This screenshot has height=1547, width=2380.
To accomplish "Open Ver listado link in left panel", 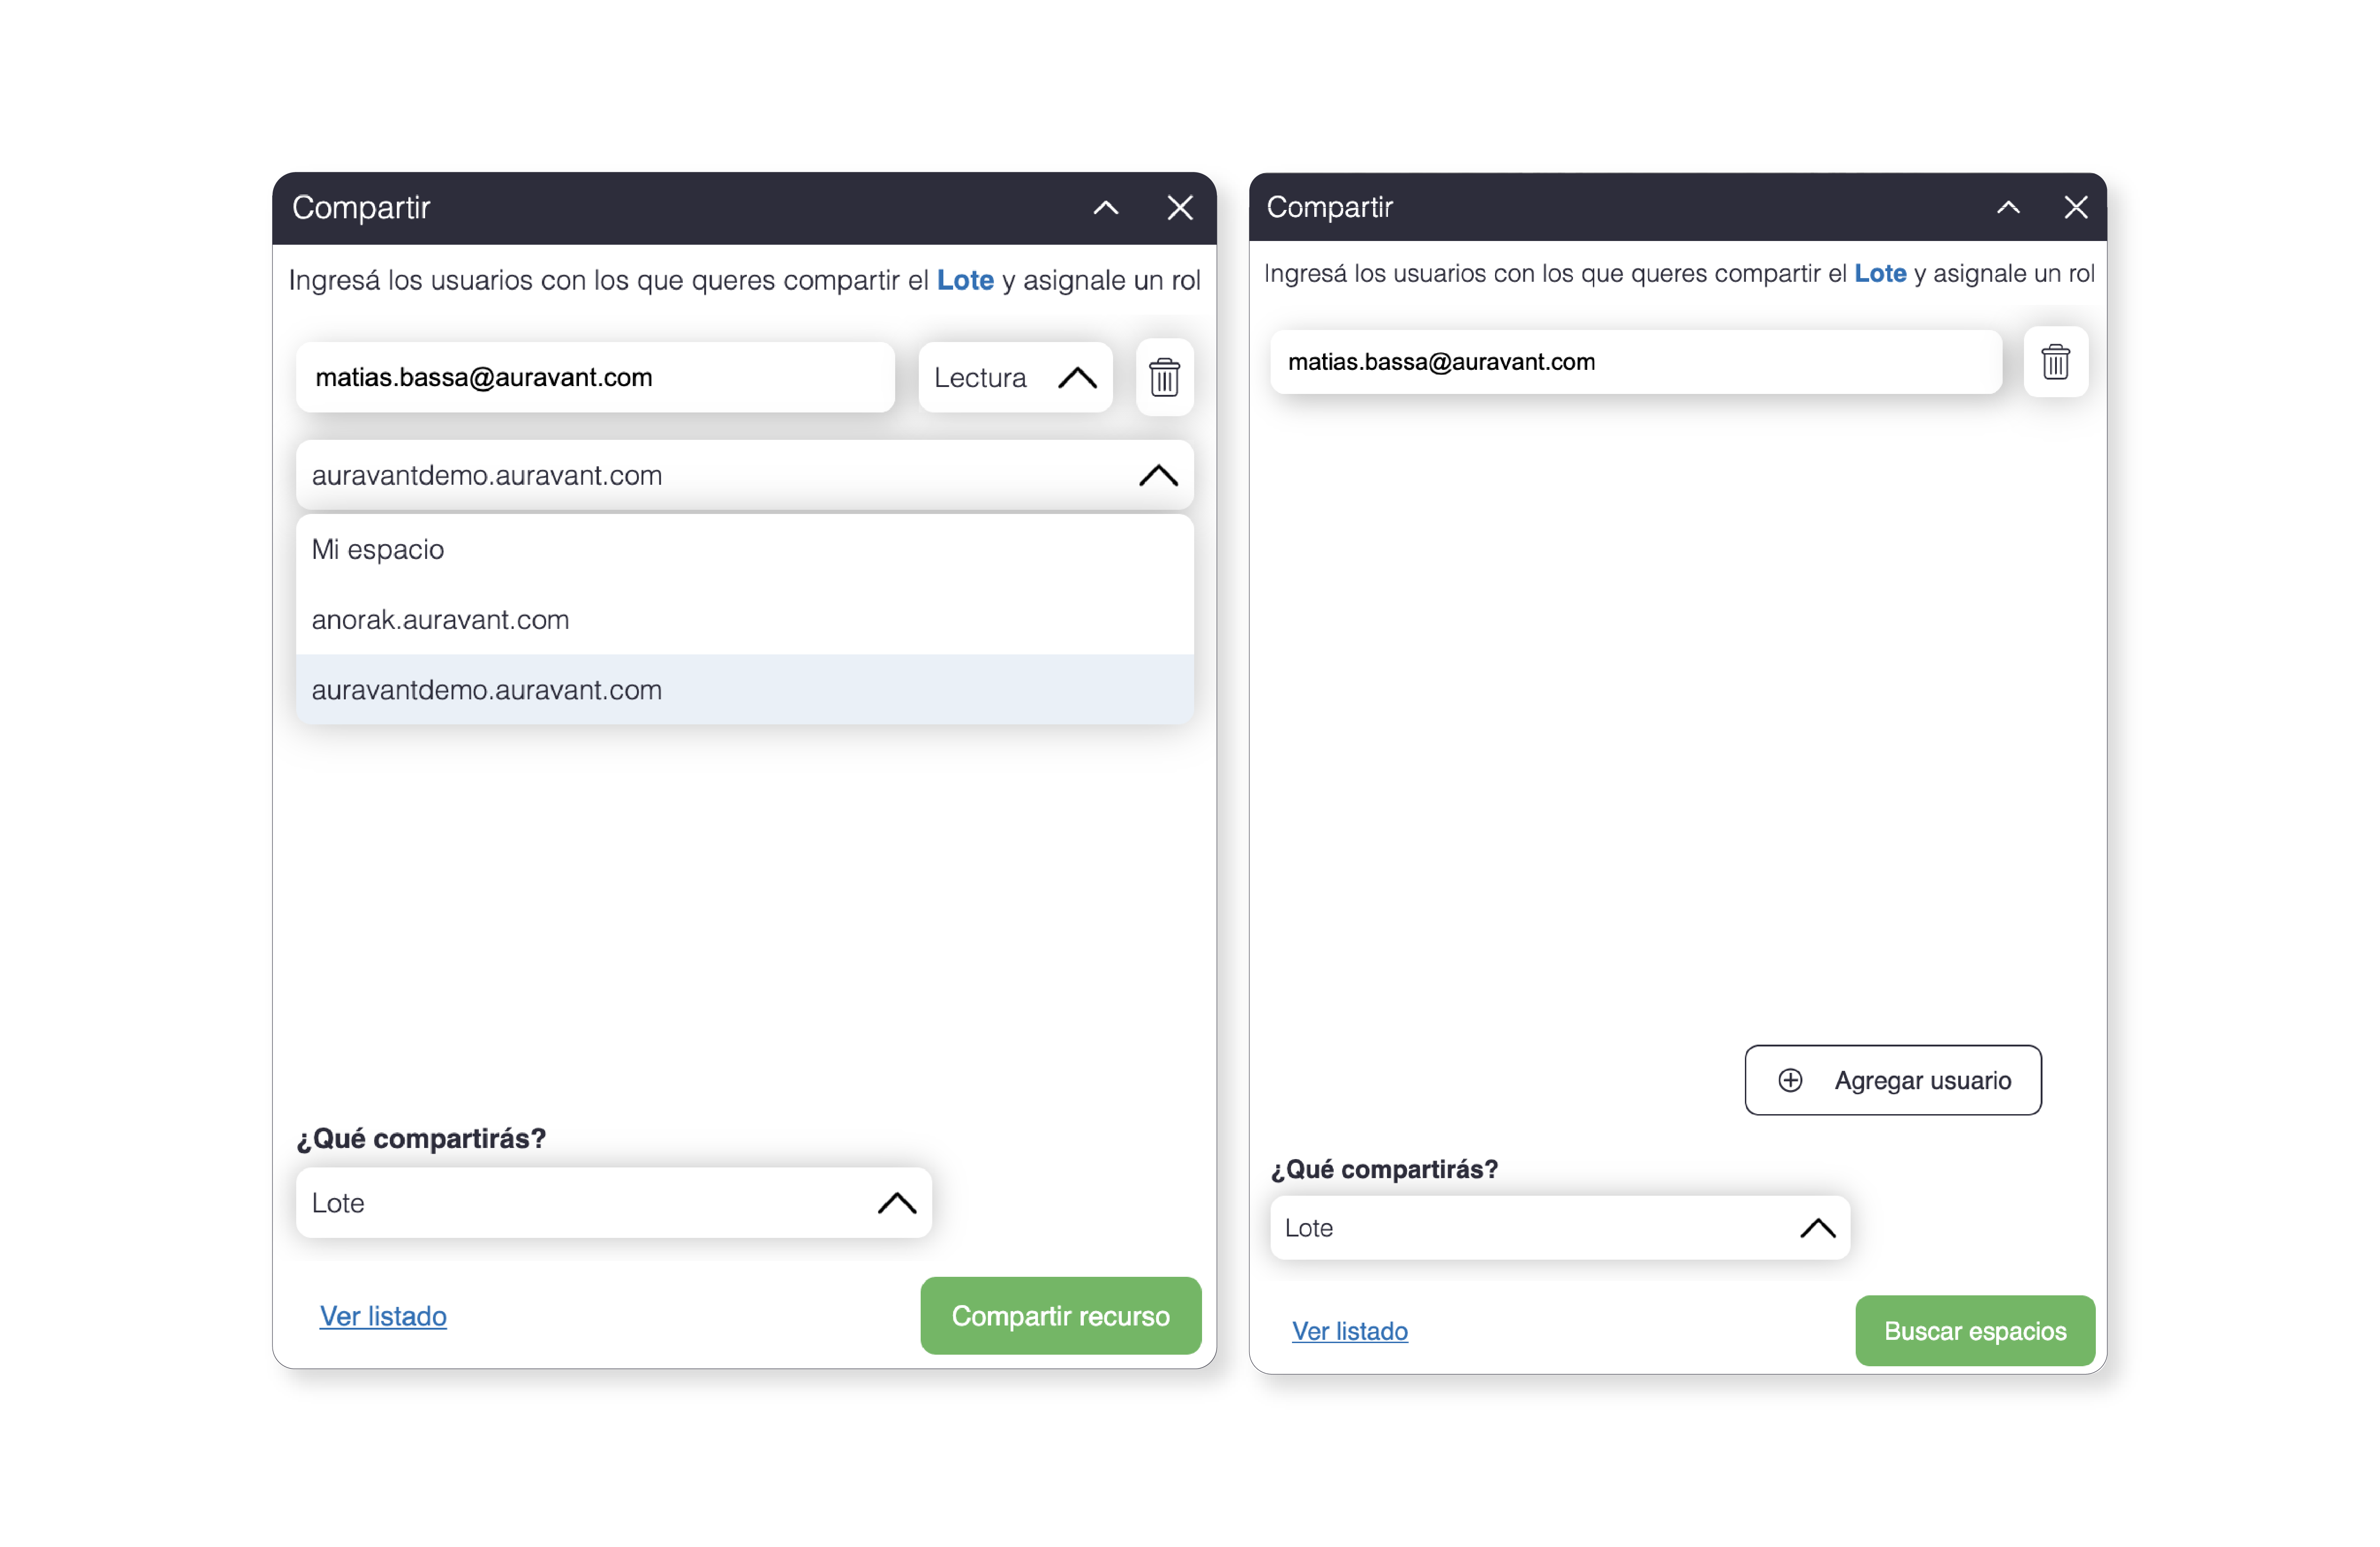I will click(383, 1316).
